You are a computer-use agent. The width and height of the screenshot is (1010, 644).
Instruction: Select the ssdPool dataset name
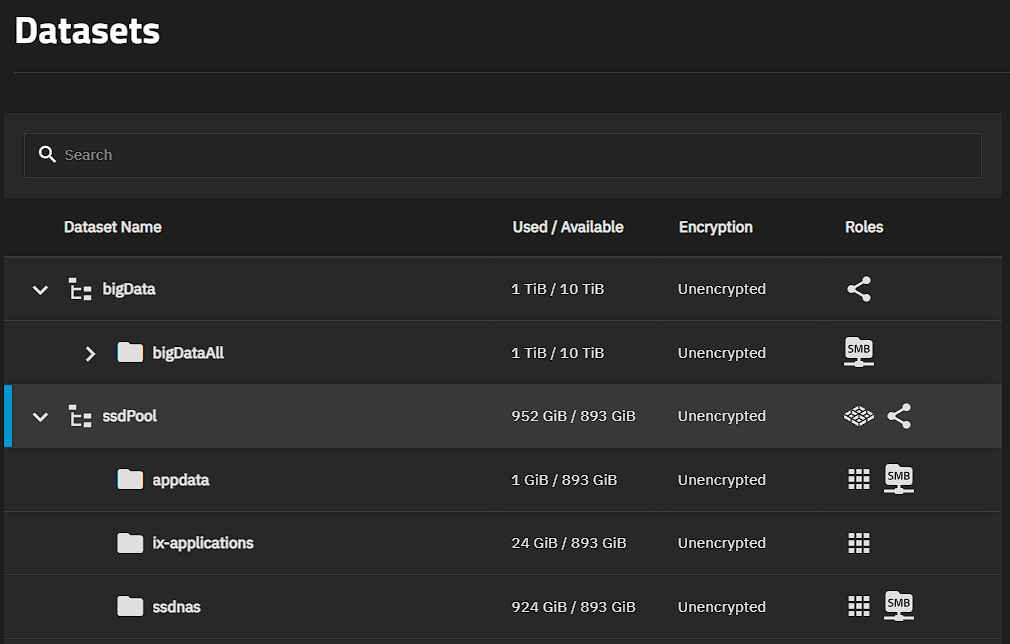[129, 416]
